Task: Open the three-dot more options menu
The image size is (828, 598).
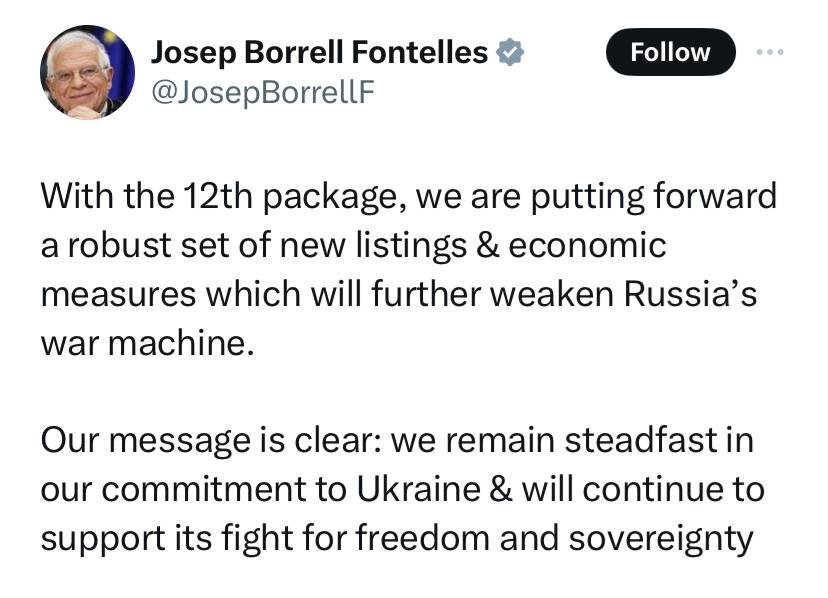Action: (770, 52)
